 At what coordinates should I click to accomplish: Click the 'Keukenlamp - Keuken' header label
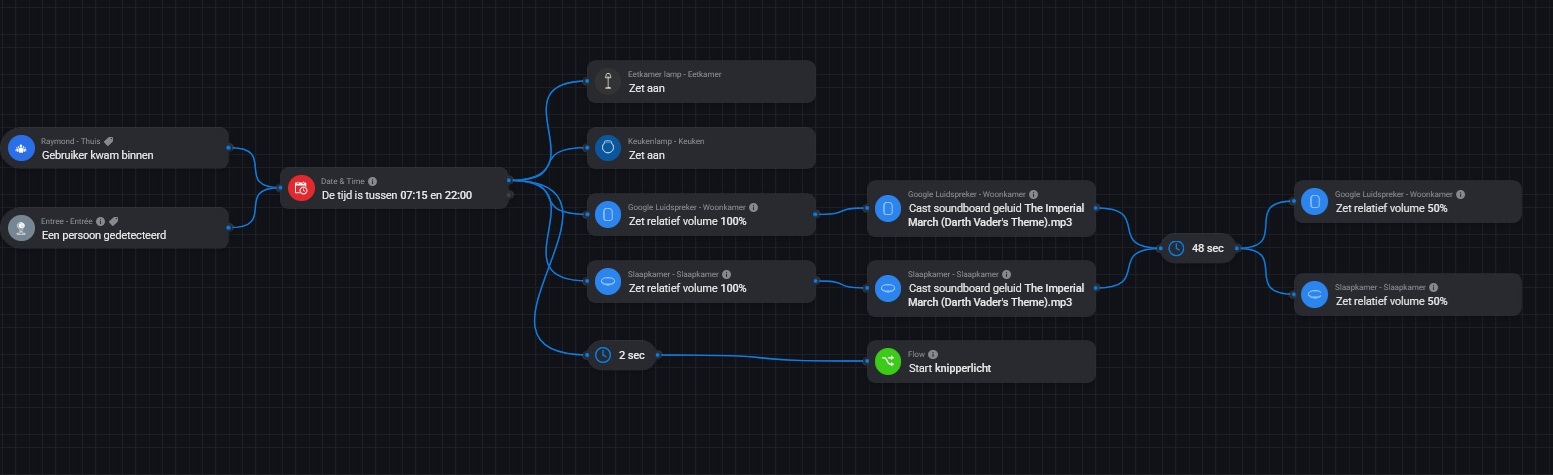666,141
